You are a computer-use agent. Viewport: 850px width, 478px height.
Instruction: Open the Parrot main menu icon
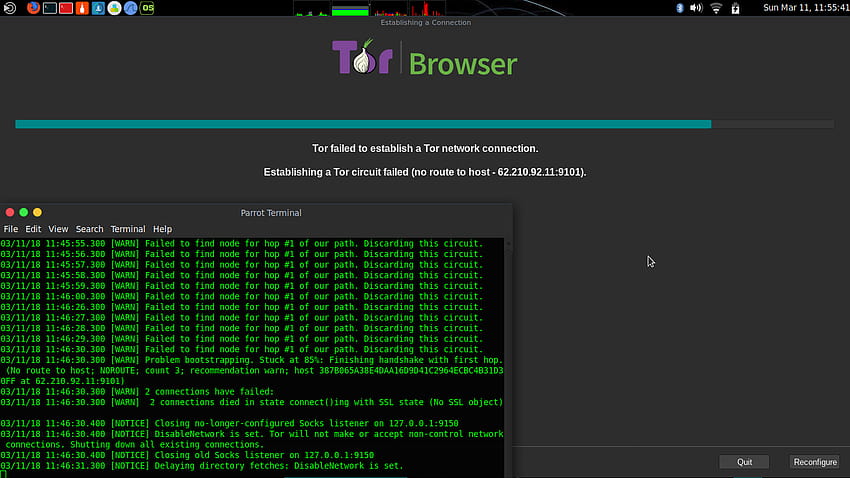point(10,8)
